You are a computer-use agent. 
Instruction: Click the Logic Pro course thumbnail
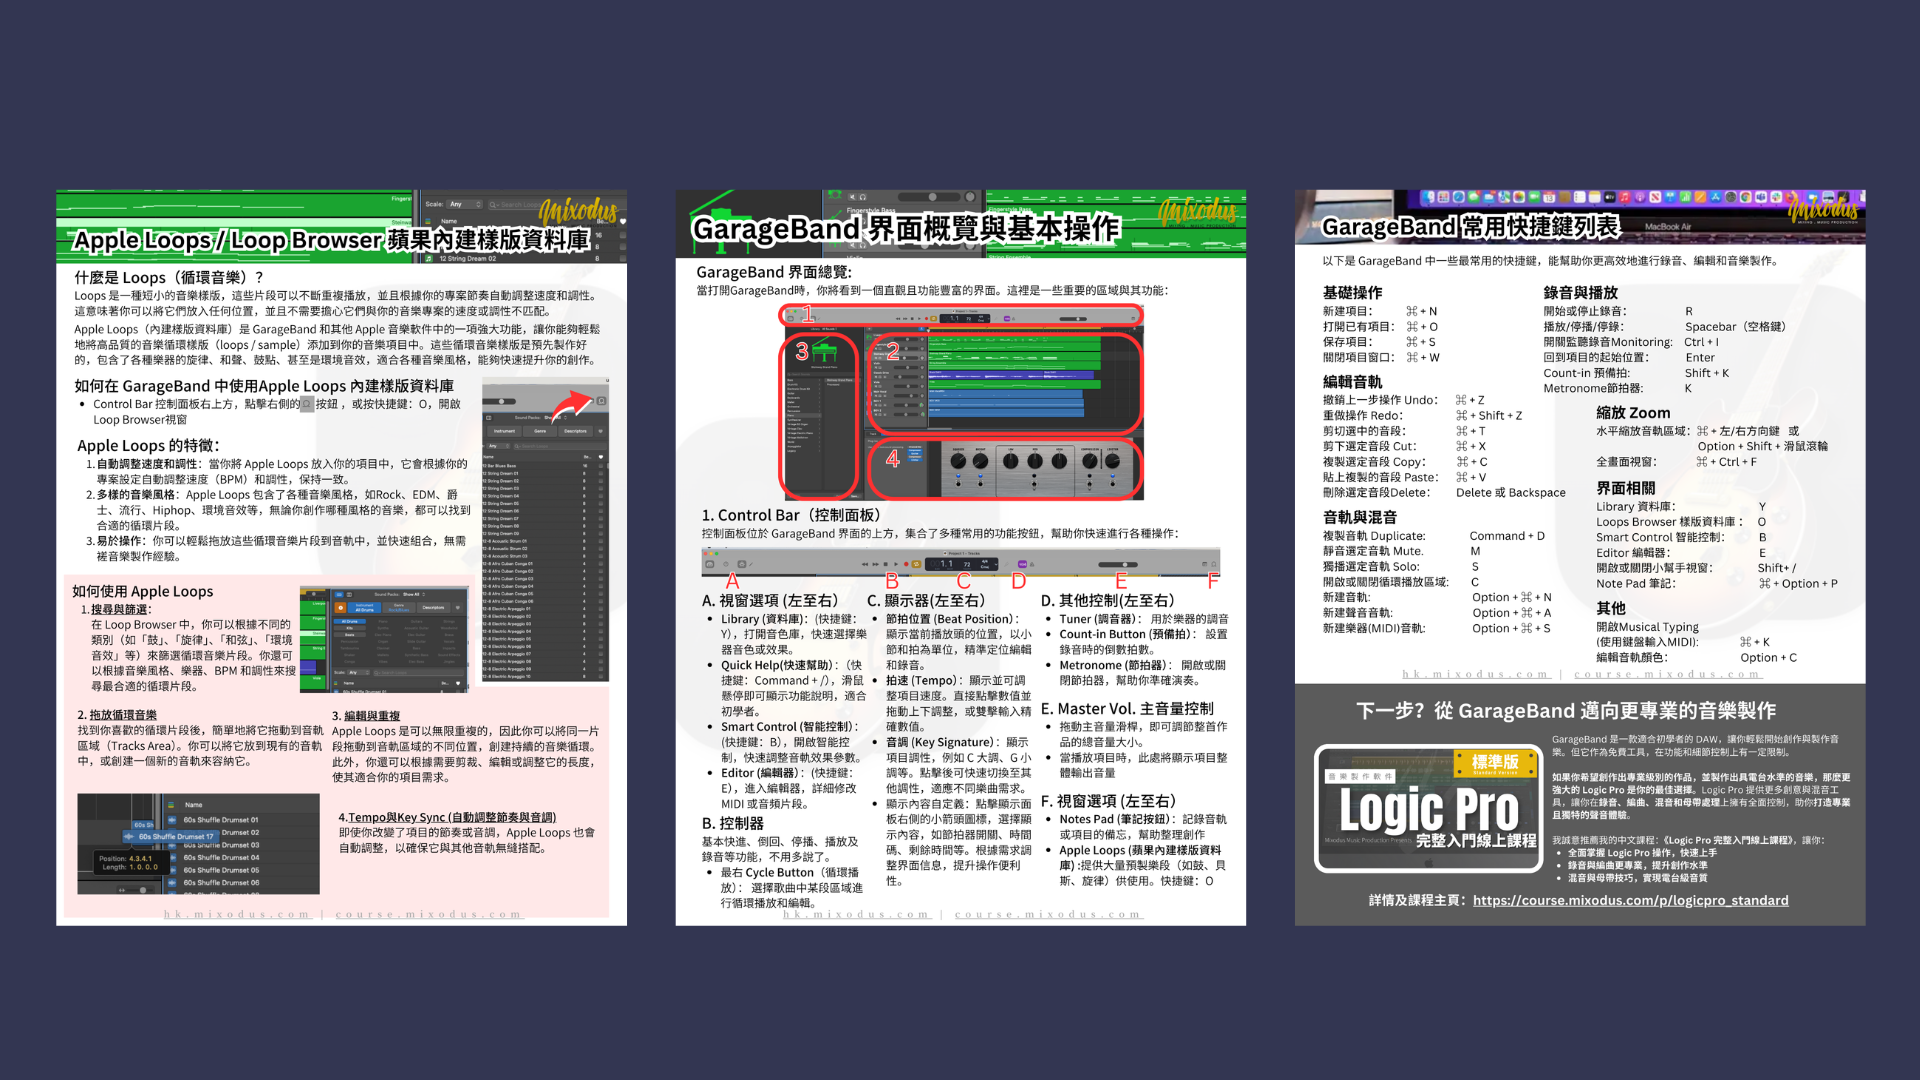[x=1428, y=809]
